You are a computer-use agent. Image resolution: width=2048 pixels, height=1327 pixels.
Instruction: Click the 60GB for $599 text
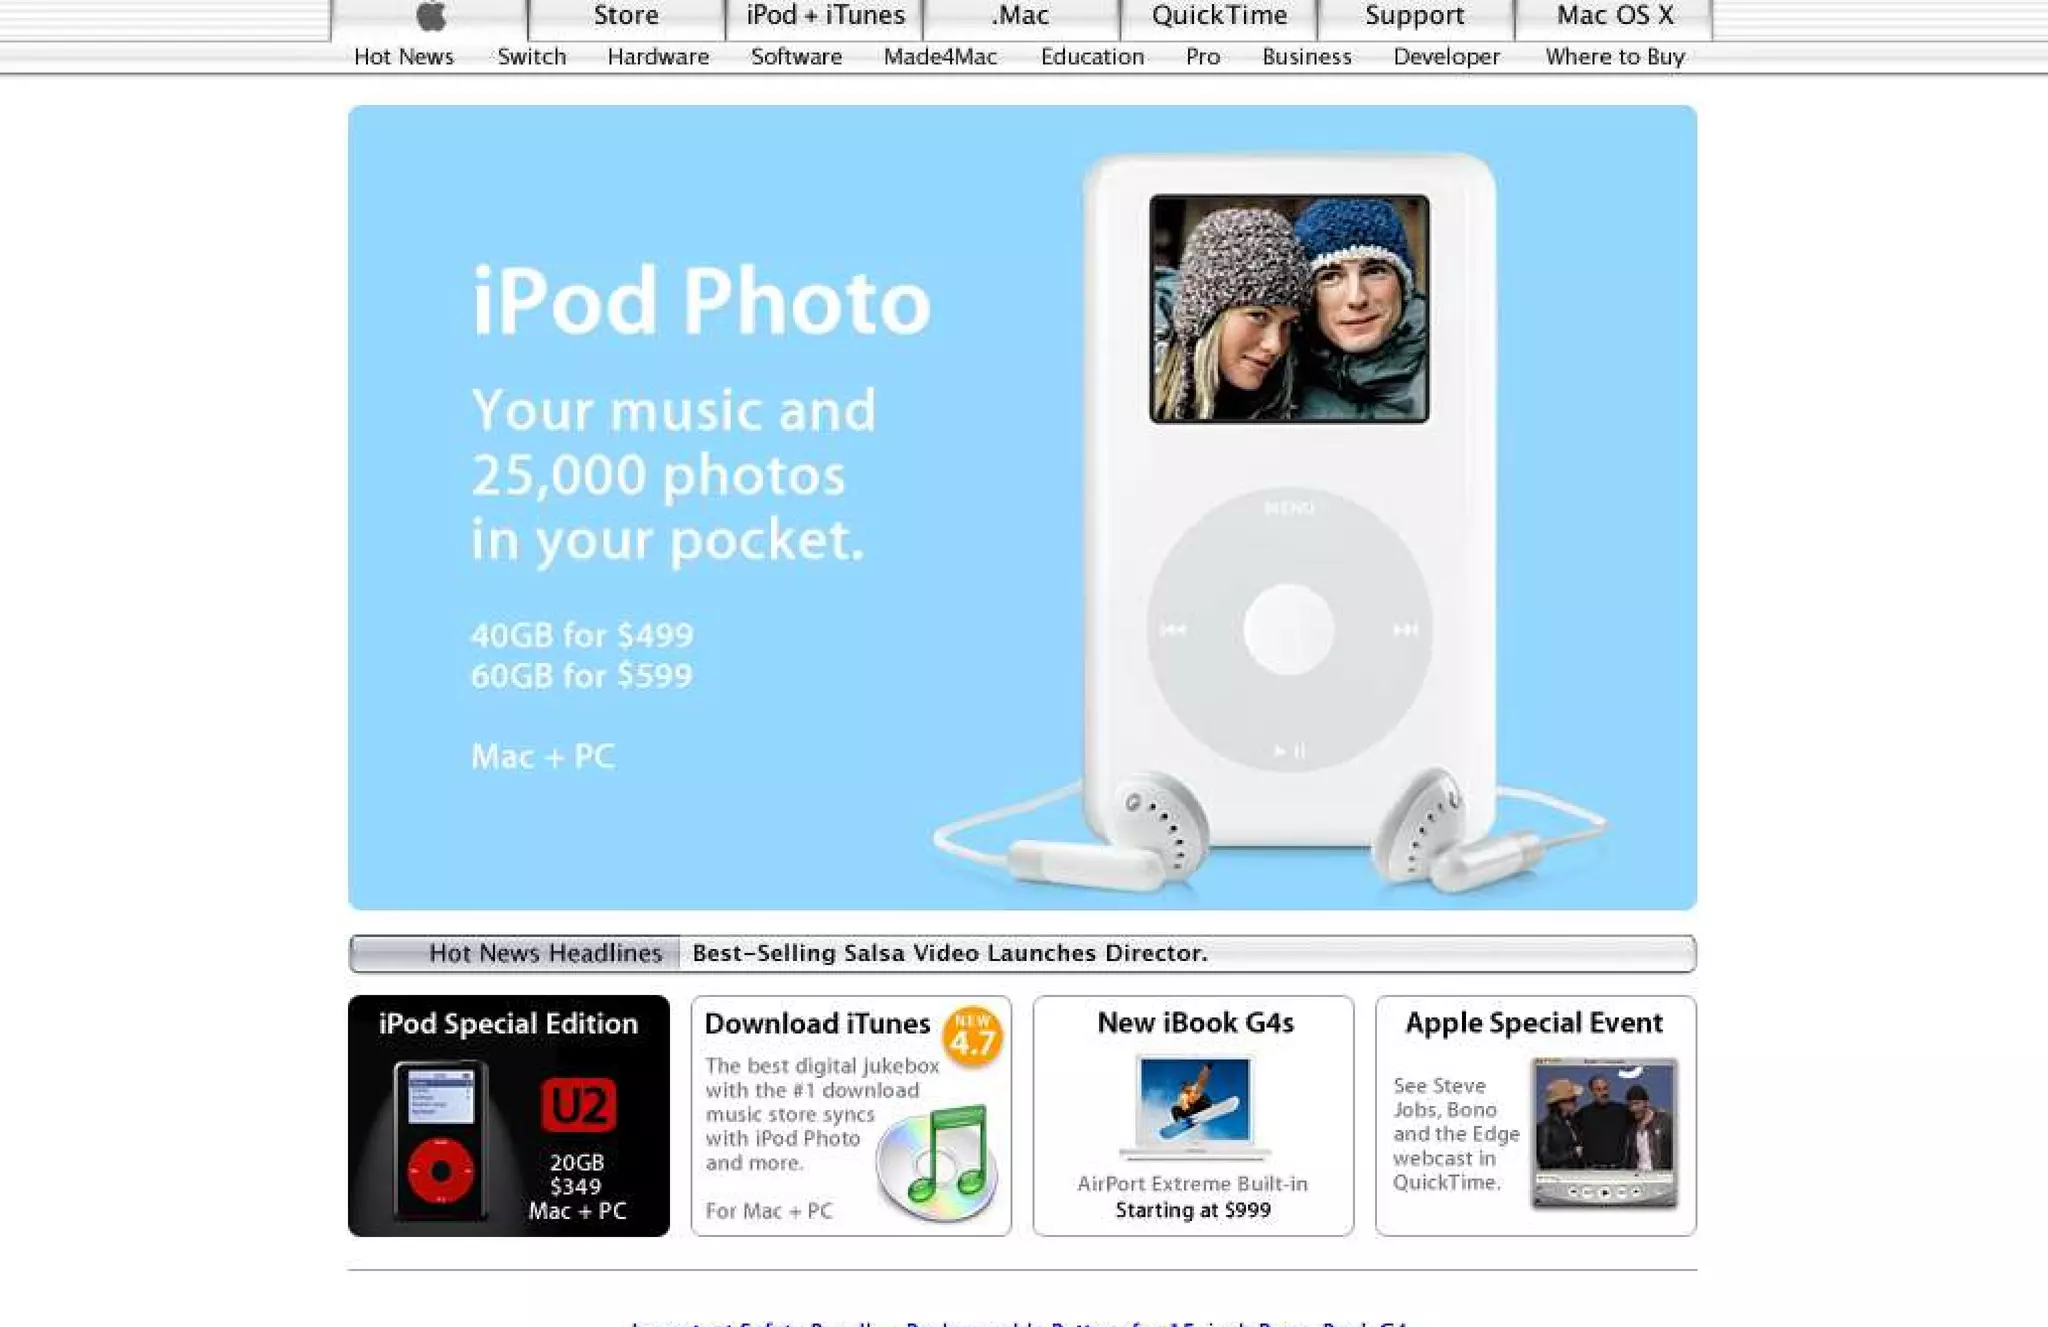click(x=582, y=676)
